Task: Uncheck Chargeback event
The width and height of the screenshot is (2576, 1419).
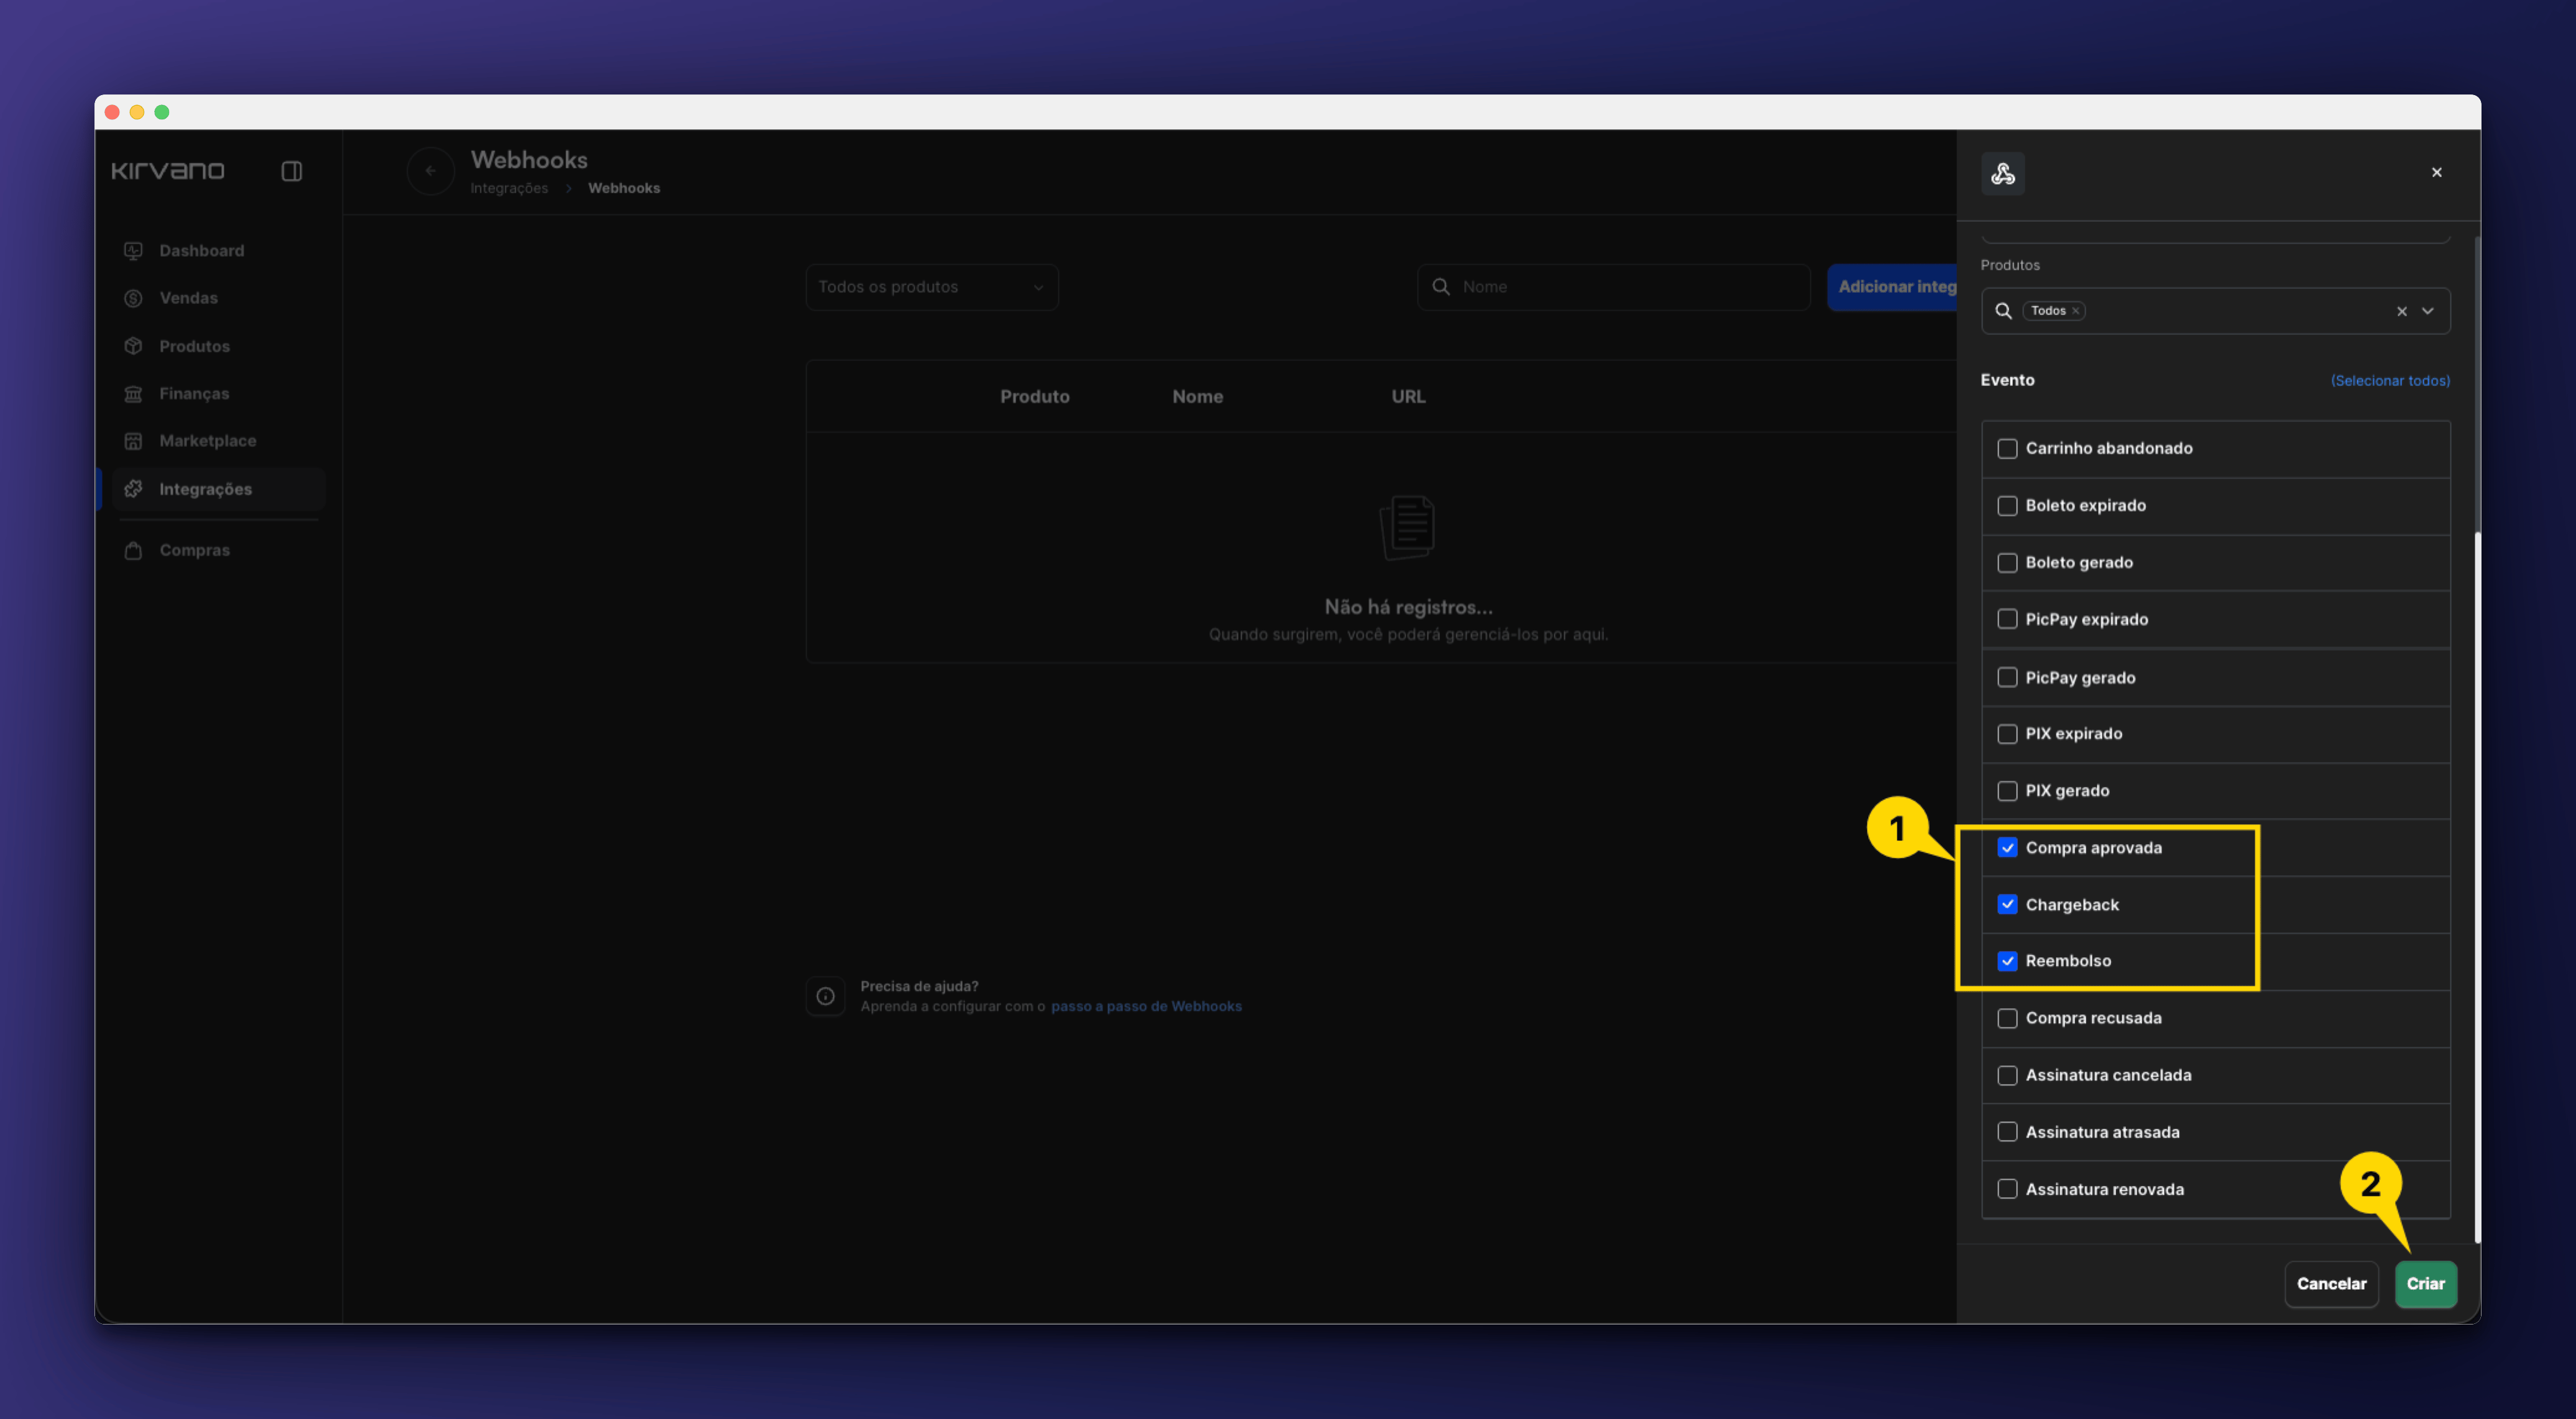Action: tap(2007, 905)
